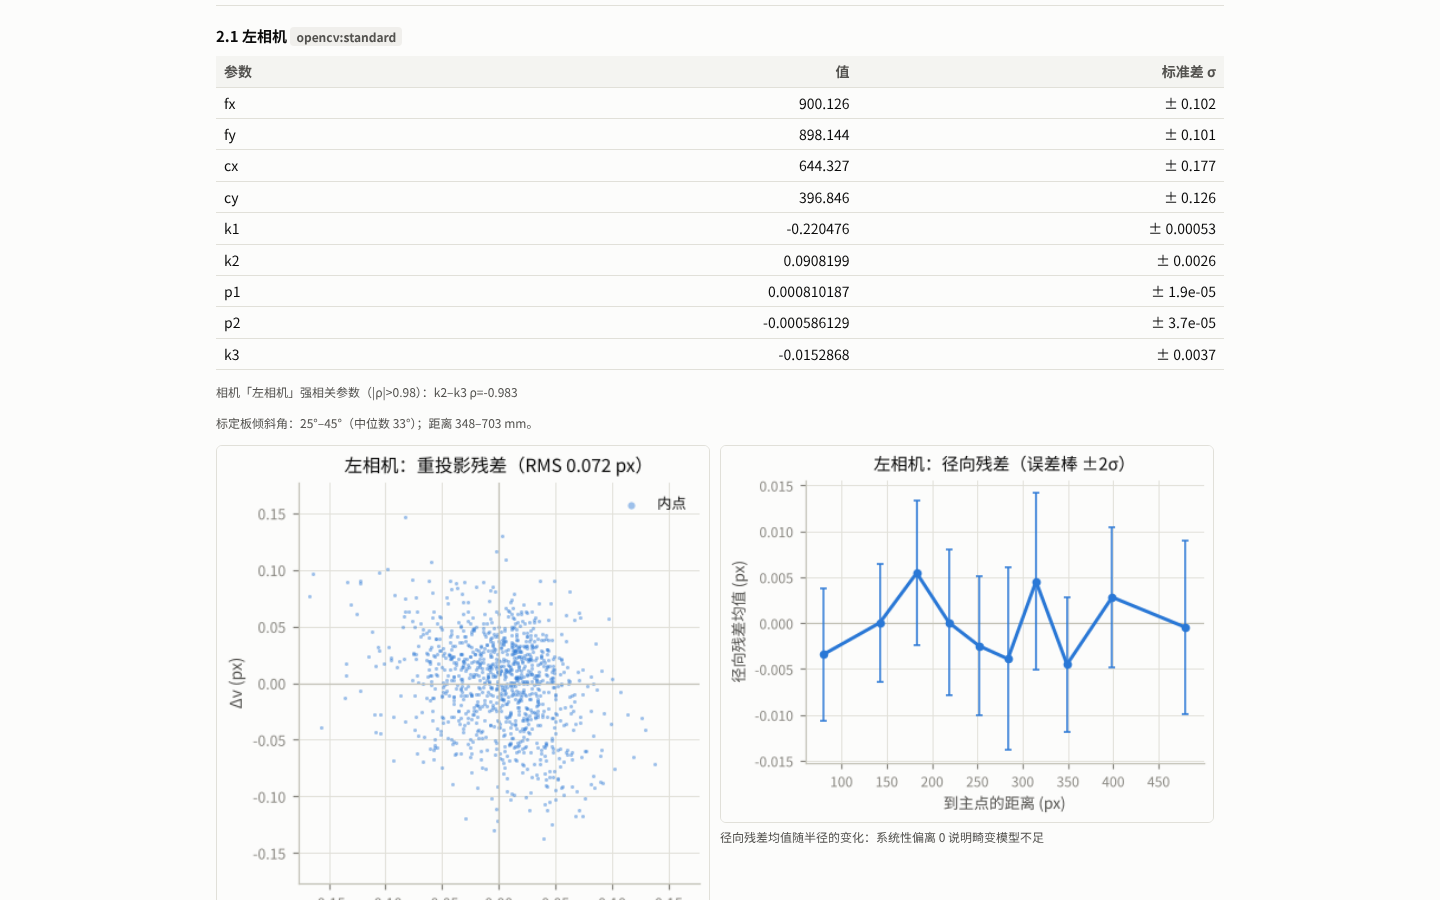Viewport: 1440px width, 900px height.
Task: Click the k1 standard deviation ± 0.00053
Action: point(1182,229)
